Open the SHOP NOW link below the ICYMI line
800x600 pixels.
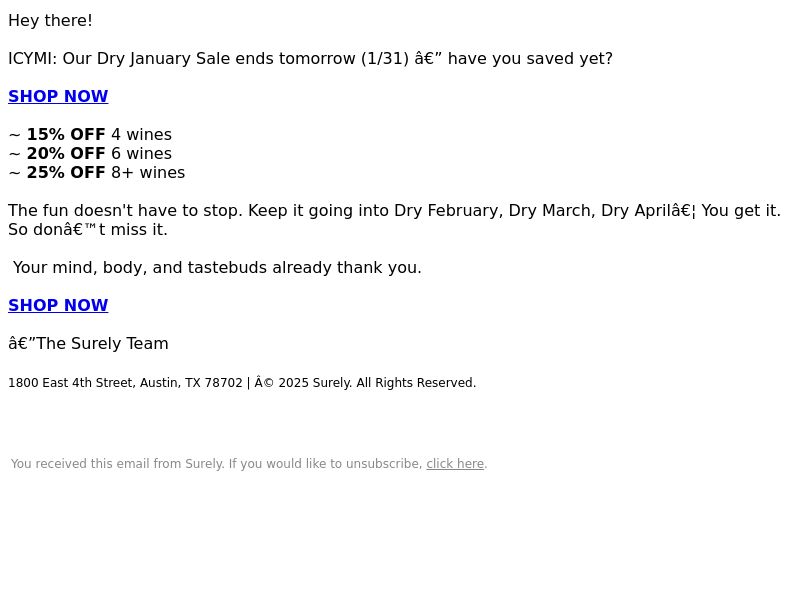[x=58, y=96]
